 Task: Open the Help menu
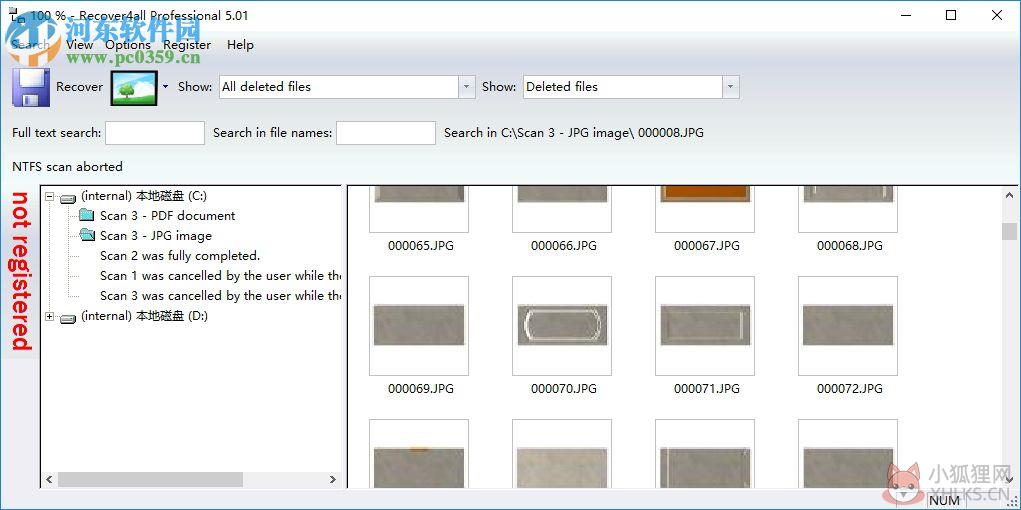click(240, 45)
